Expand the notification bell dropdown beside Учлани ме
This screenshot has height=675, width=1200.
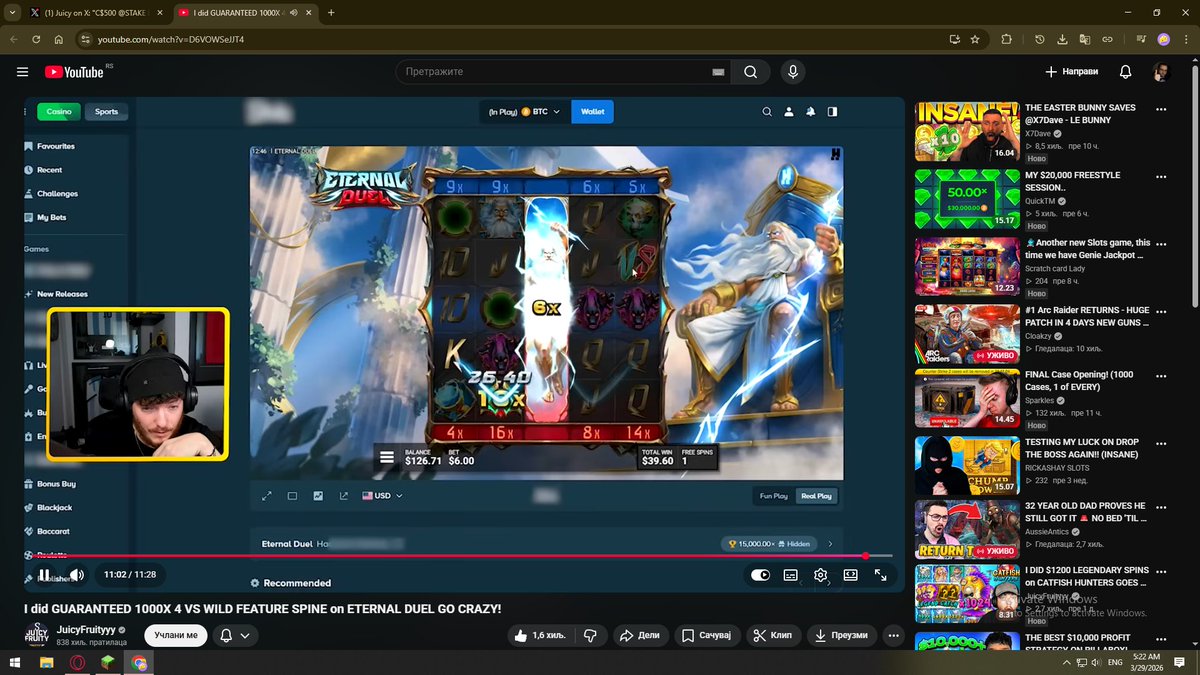click(234, 635)
